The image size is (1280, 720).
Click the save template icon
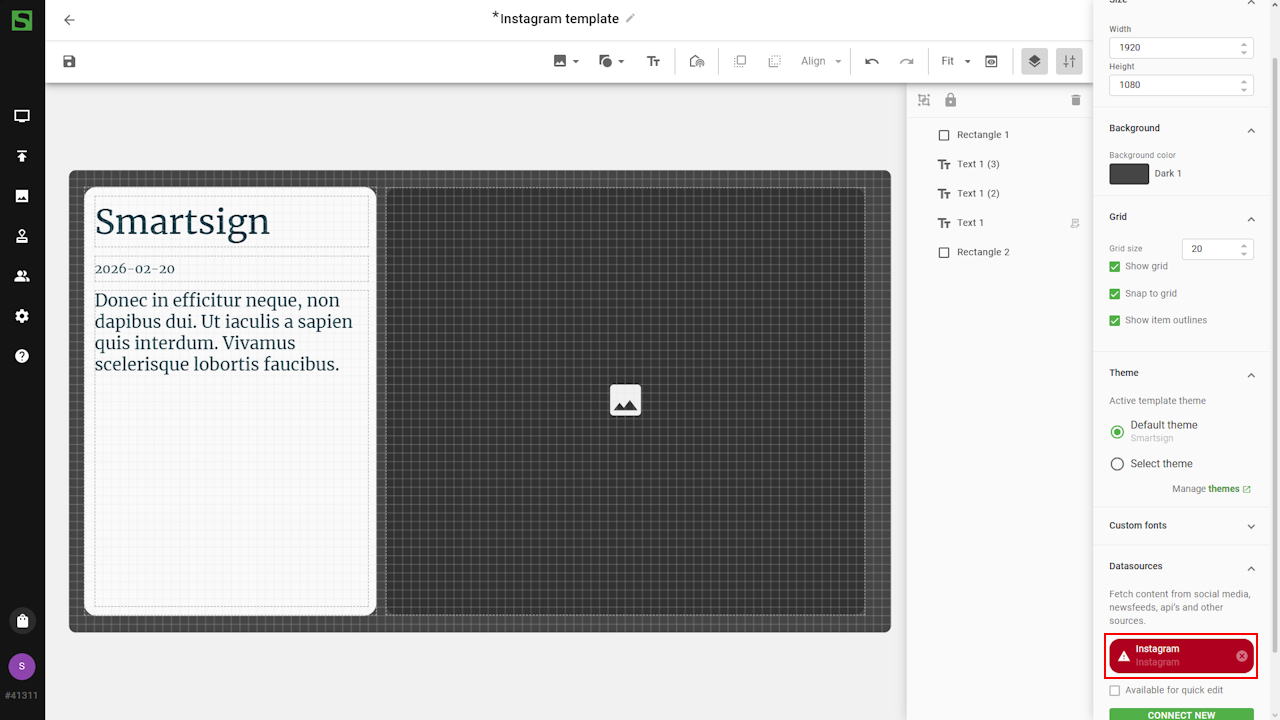click(69, 62)
